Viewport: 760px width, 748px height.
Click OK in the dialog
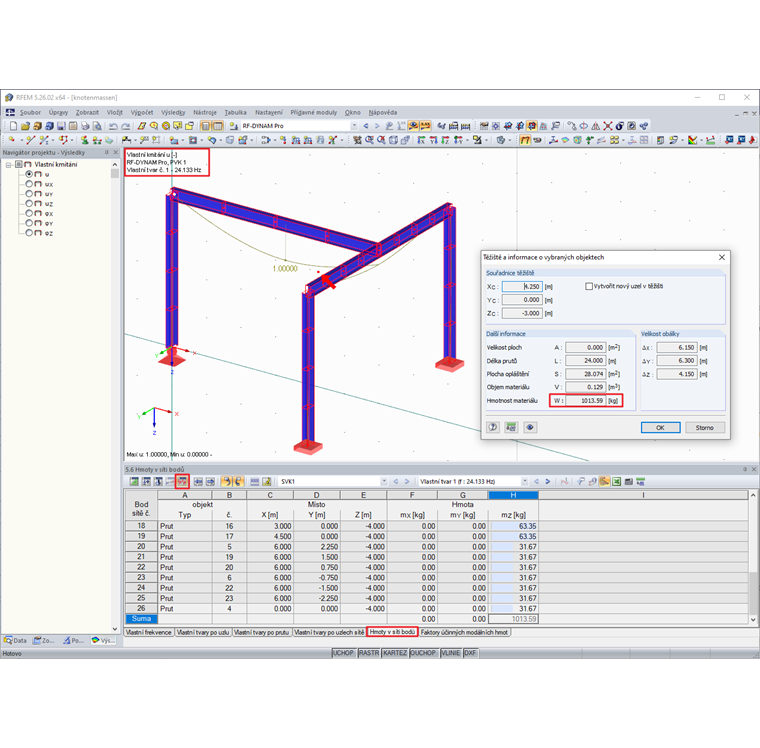click(660, 428)
